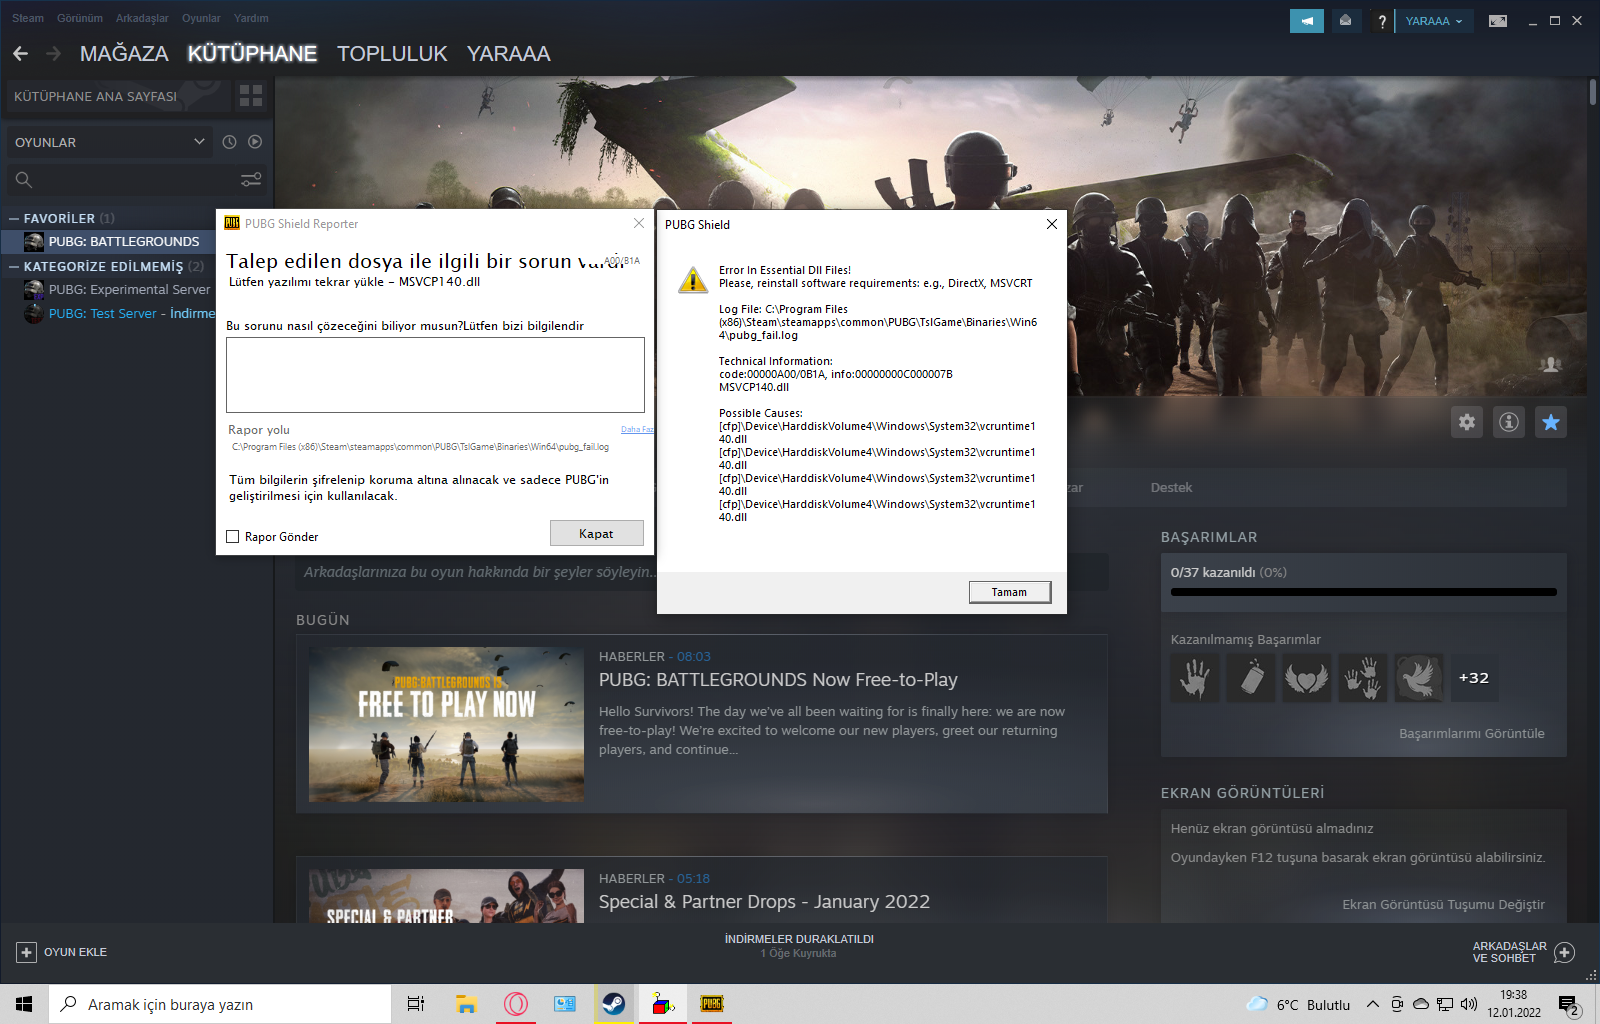Open Başarımlarını Görüntüle link

(1471, 733)
